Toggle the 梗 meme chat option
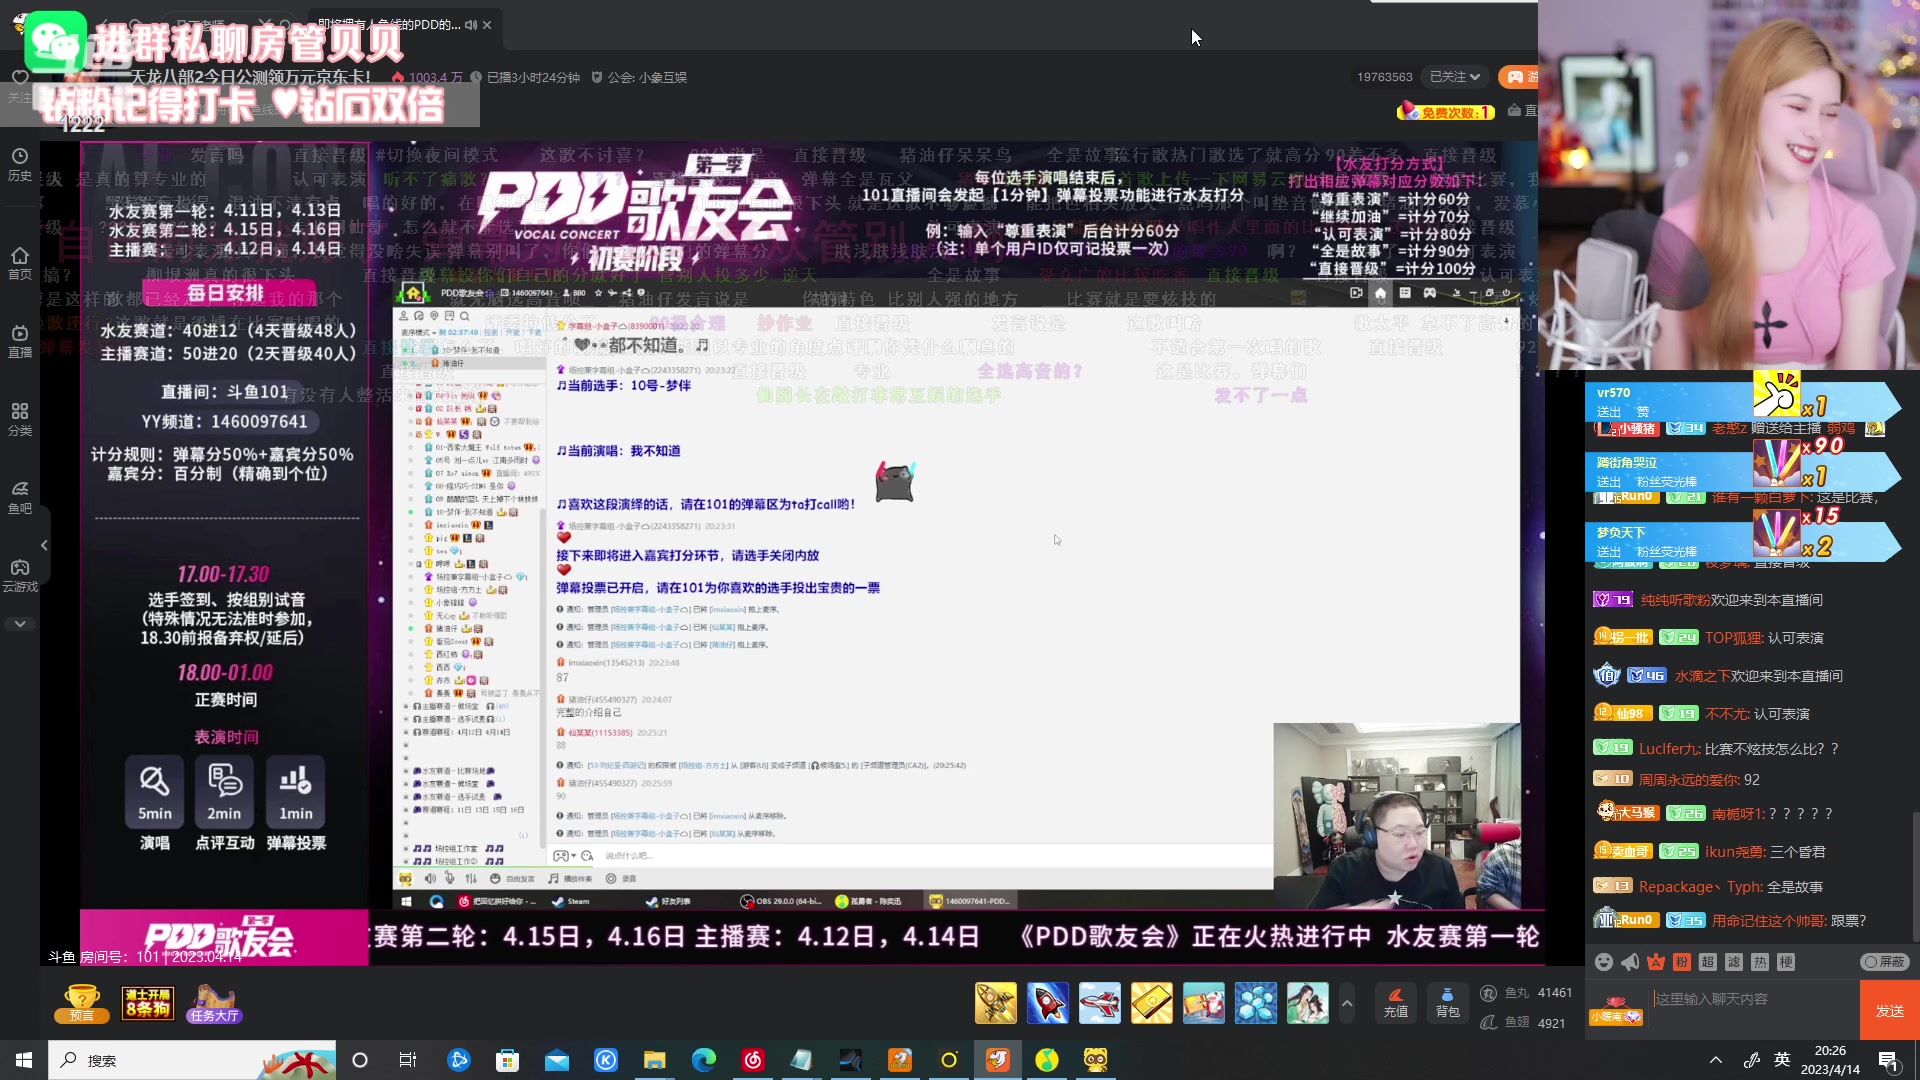 click(1786, 962)
